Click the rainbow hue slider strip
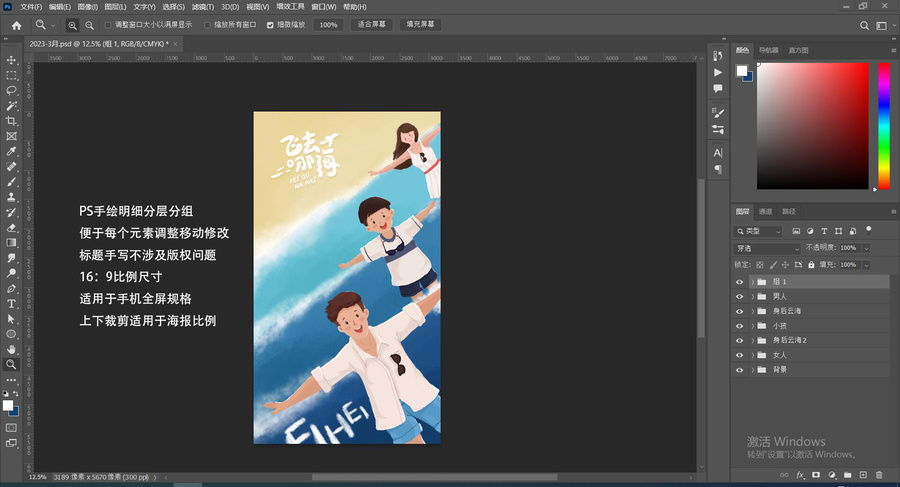Screen dimensions: 900x487 click(884, 126)
